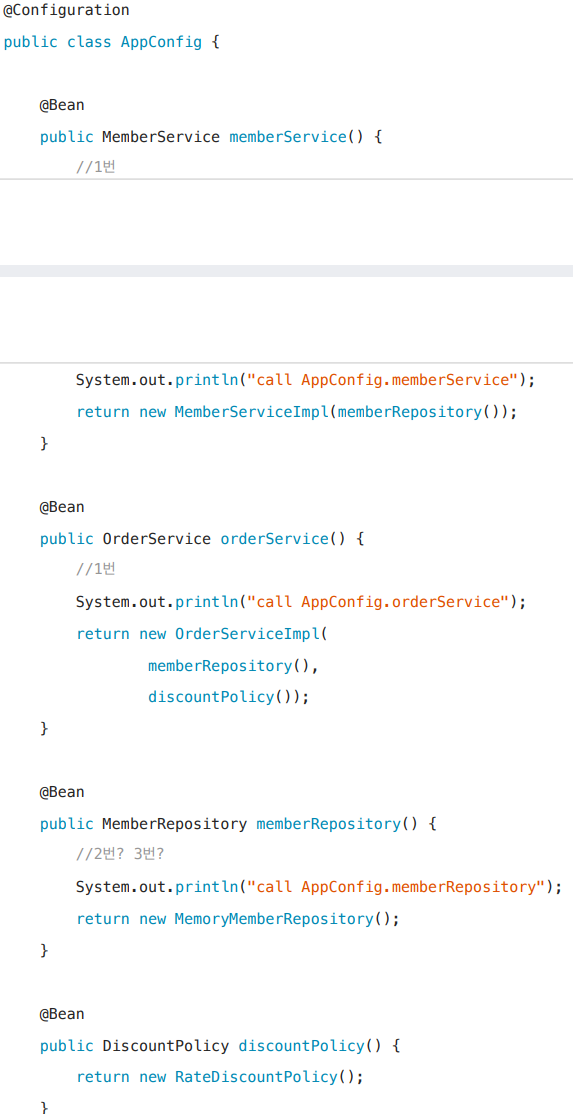Click the 'discountPolicy());' argument line

pos(229,697)
